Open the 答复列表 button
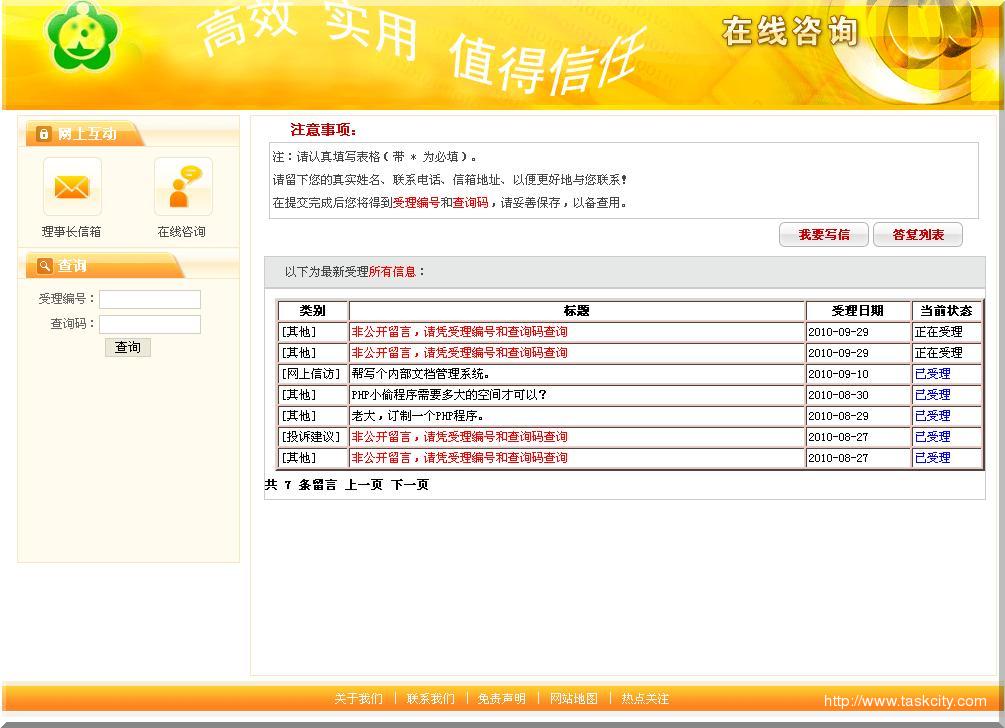This screenshot has height=728, width=1005. [917, 235]
